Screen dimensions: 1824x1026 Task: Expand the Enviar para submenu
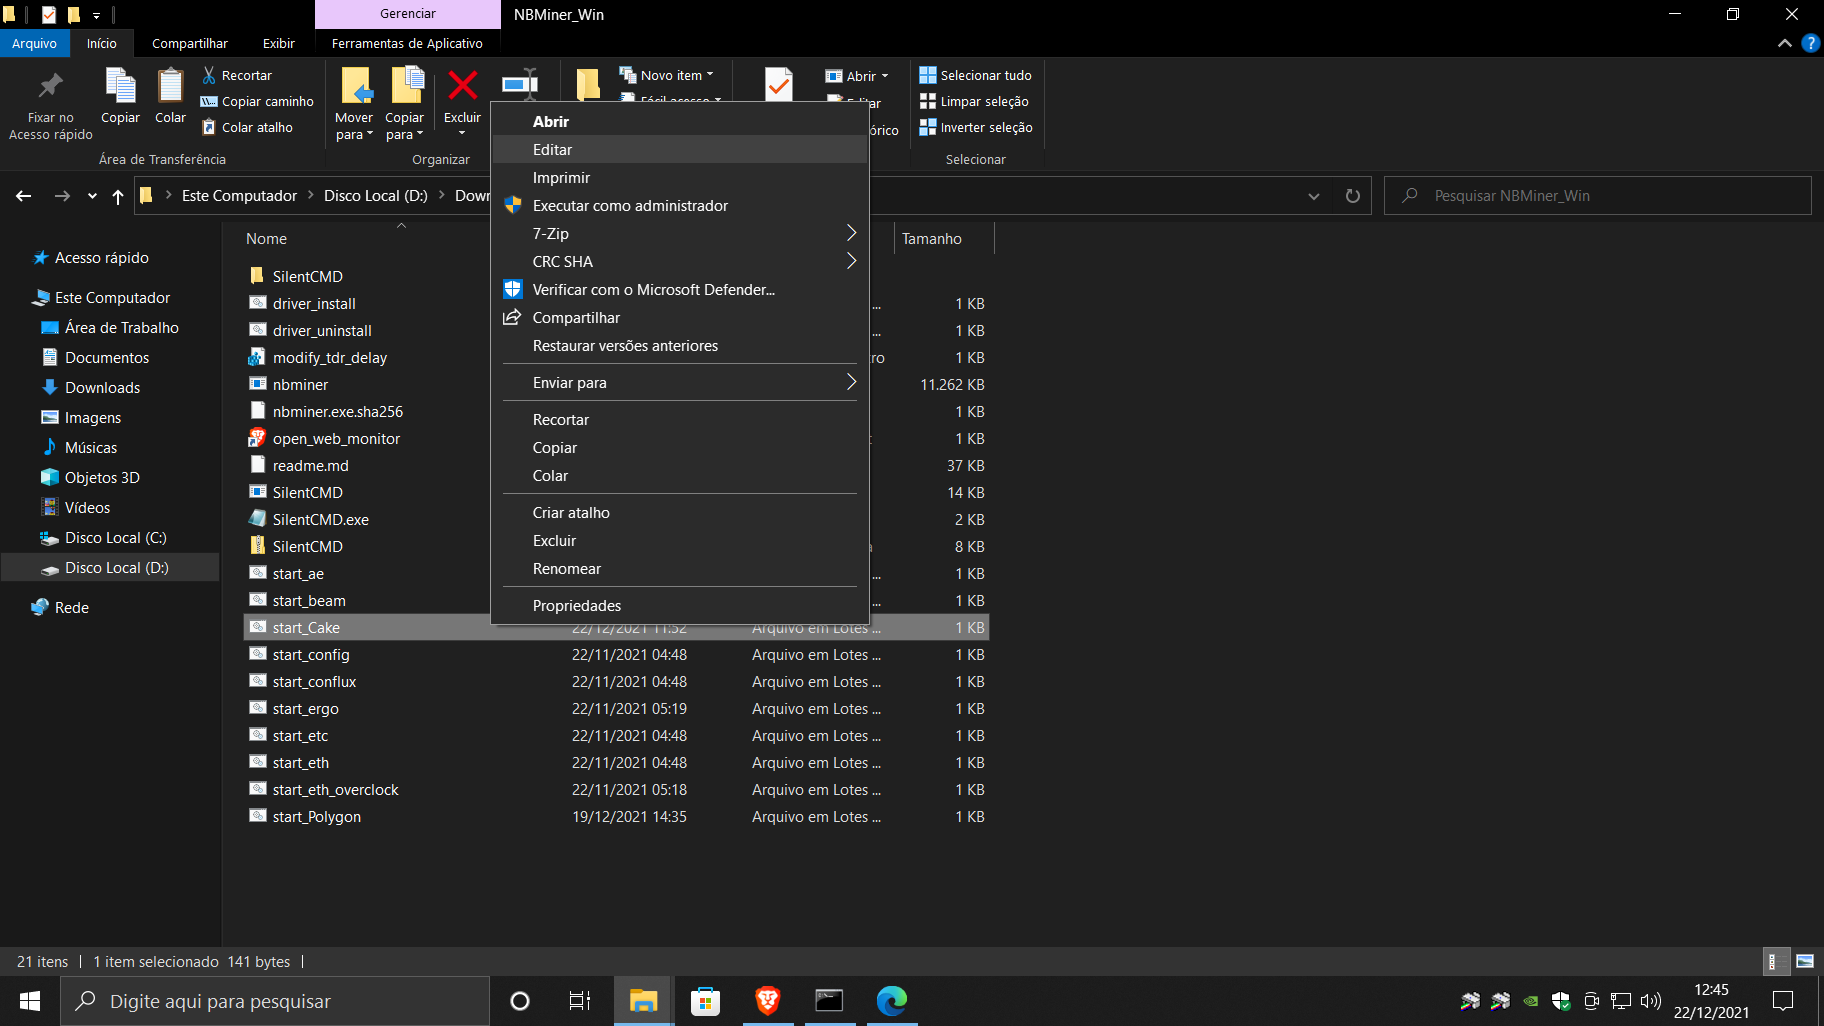[x=680, y=382]
